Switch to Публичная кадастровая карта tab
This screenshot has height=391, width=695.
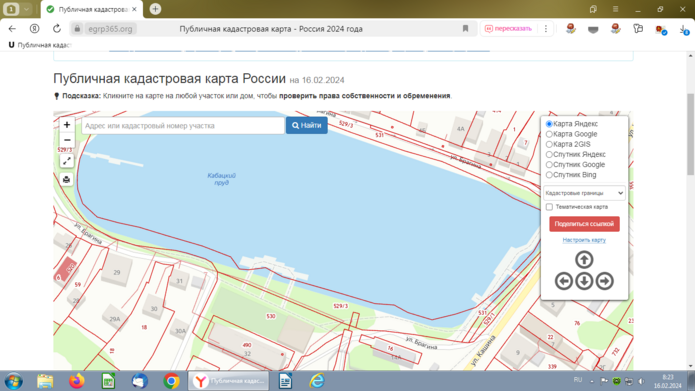pos(93,9)
